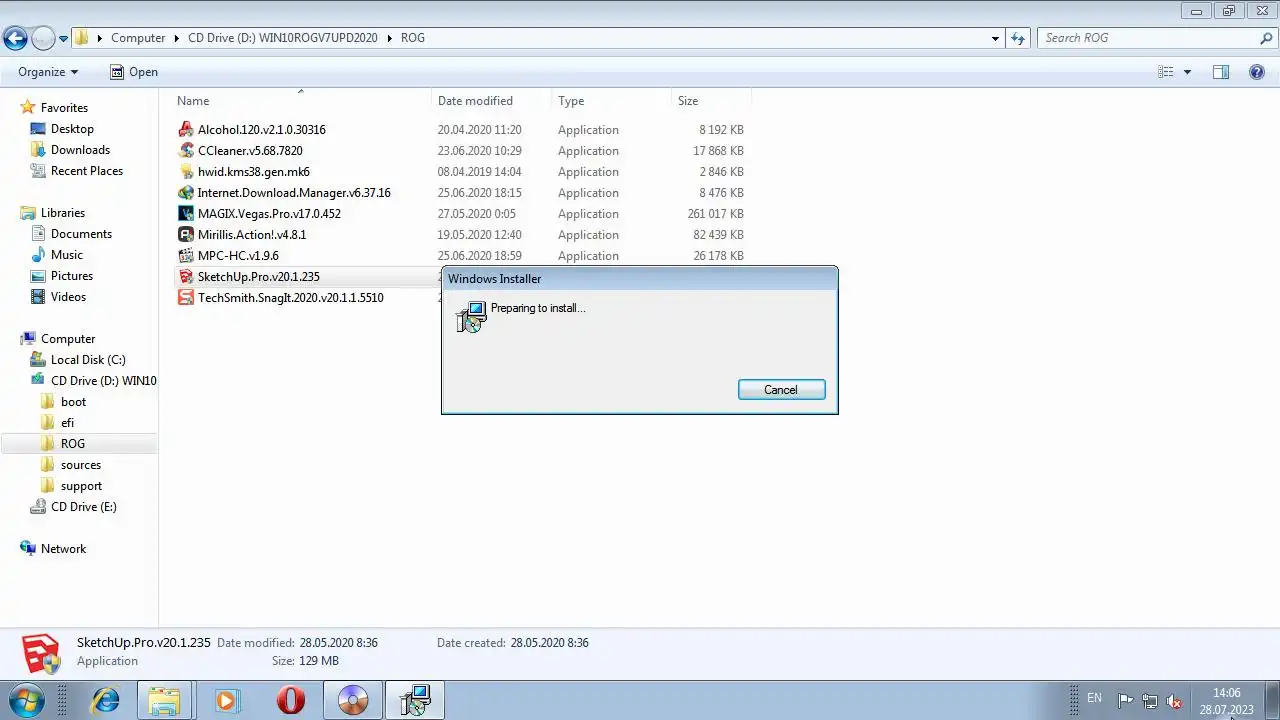The height and width of the screenshot is (720, 1280).
Task: Click the search magnifier icon
Action: pyautogui.click(x=1266, y=38)
